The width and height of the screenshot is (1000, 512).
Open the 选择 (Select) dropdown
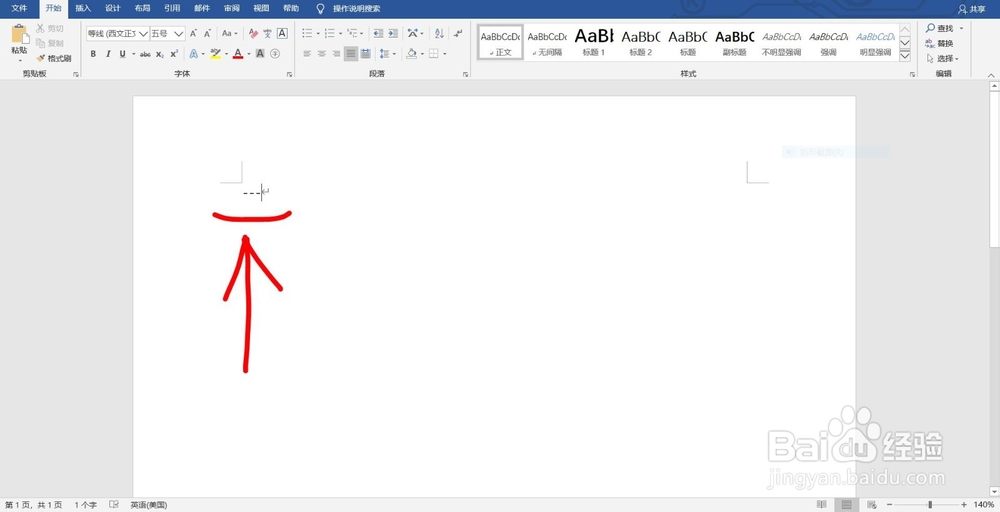coord(943,59)
